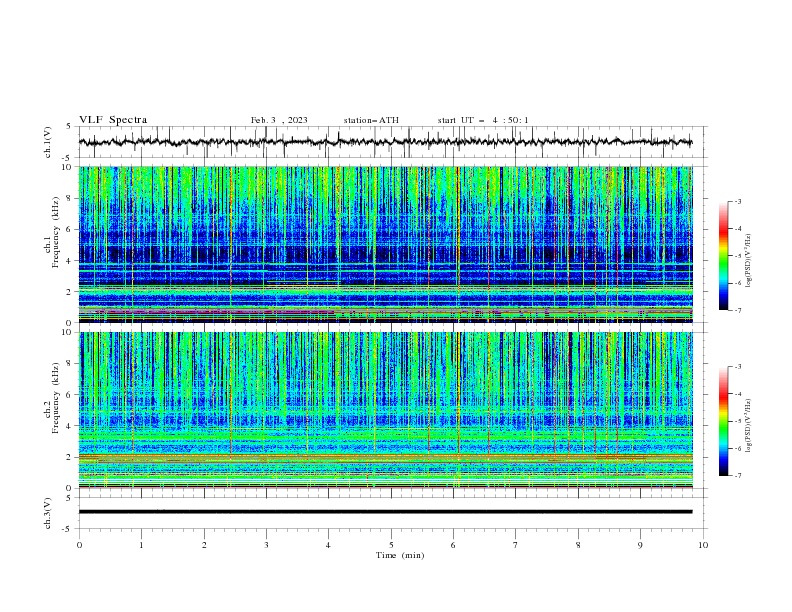The image size is (792, 612).
Task: Select the "start UT = 4 :50: 1" text
Action: point(483,120)
